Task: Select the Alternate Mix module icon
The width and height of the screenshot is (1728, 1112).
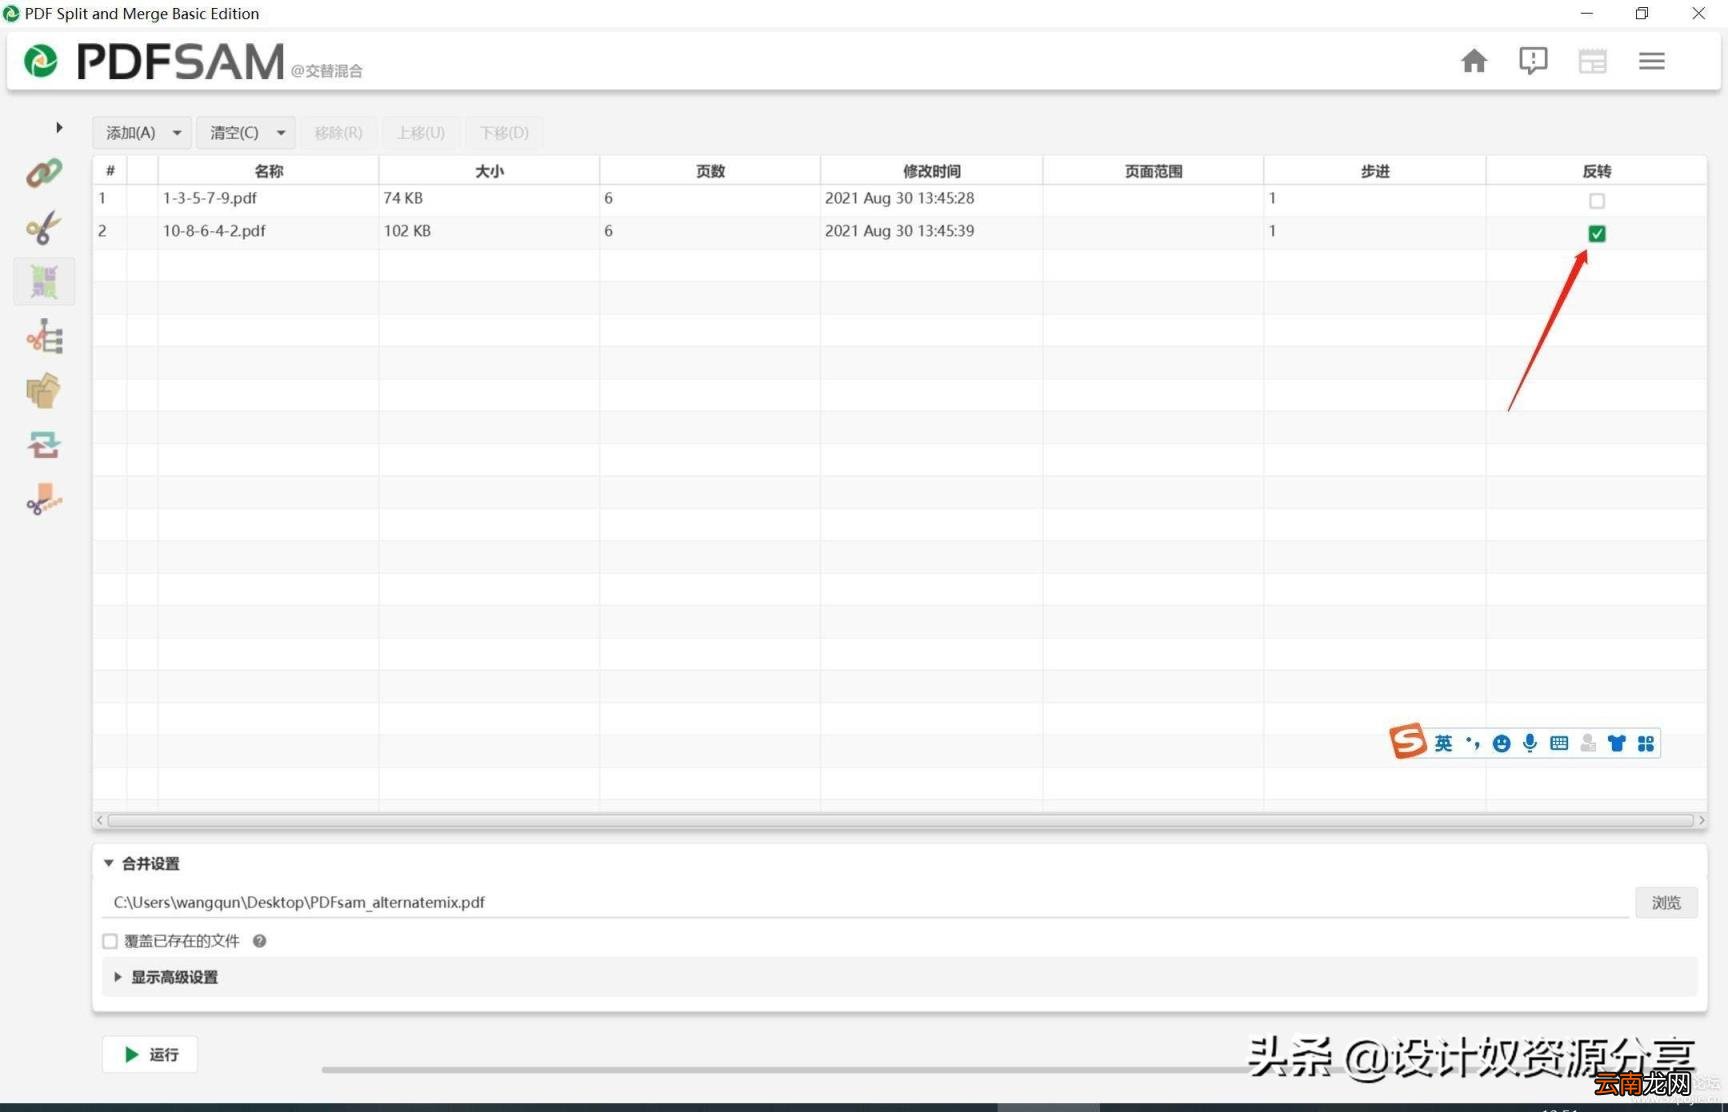Action: click(x=44, y=282)
